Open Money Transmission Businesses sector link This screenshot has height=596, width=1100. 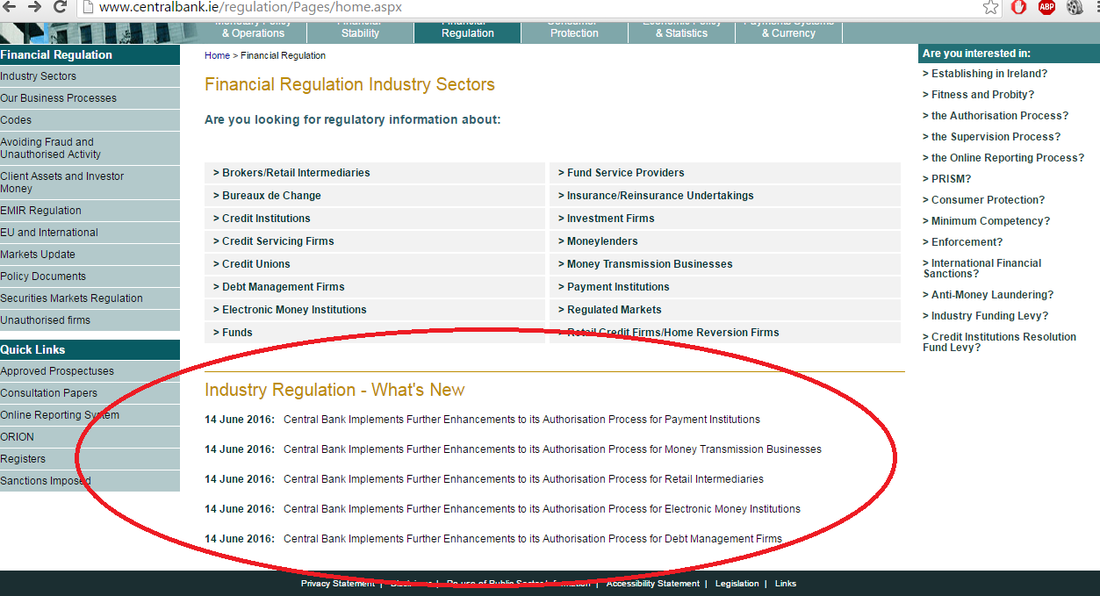[x=725, y=264]
